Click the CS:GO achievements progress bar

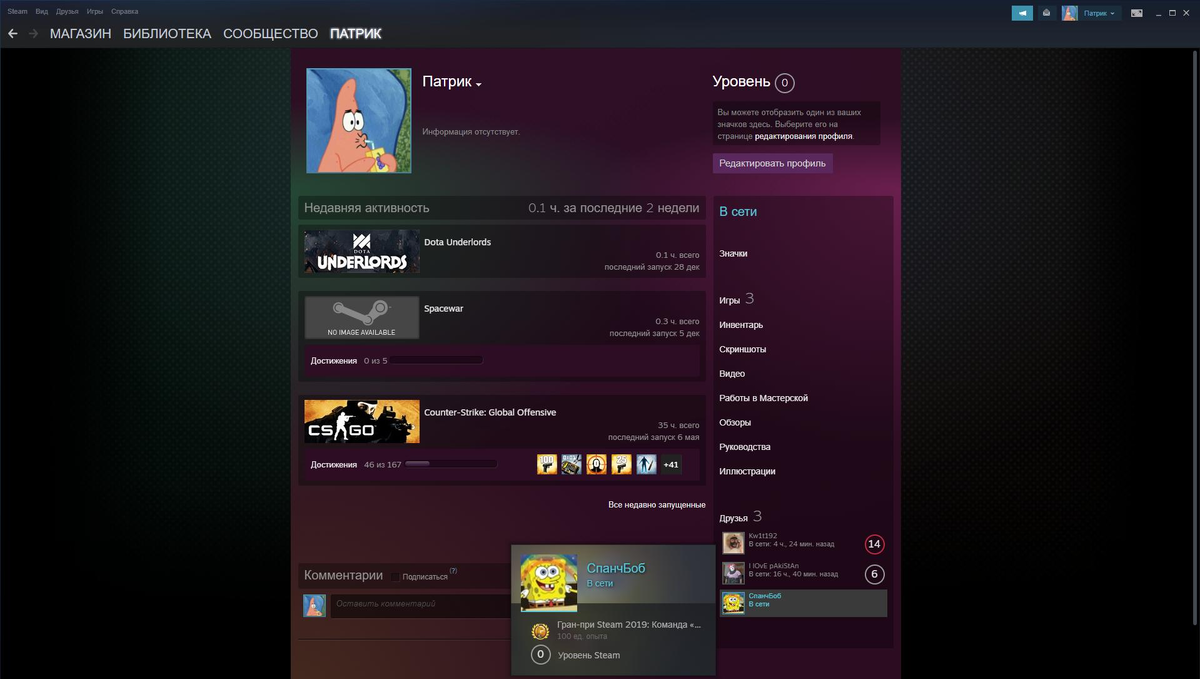tap(451, 464)
